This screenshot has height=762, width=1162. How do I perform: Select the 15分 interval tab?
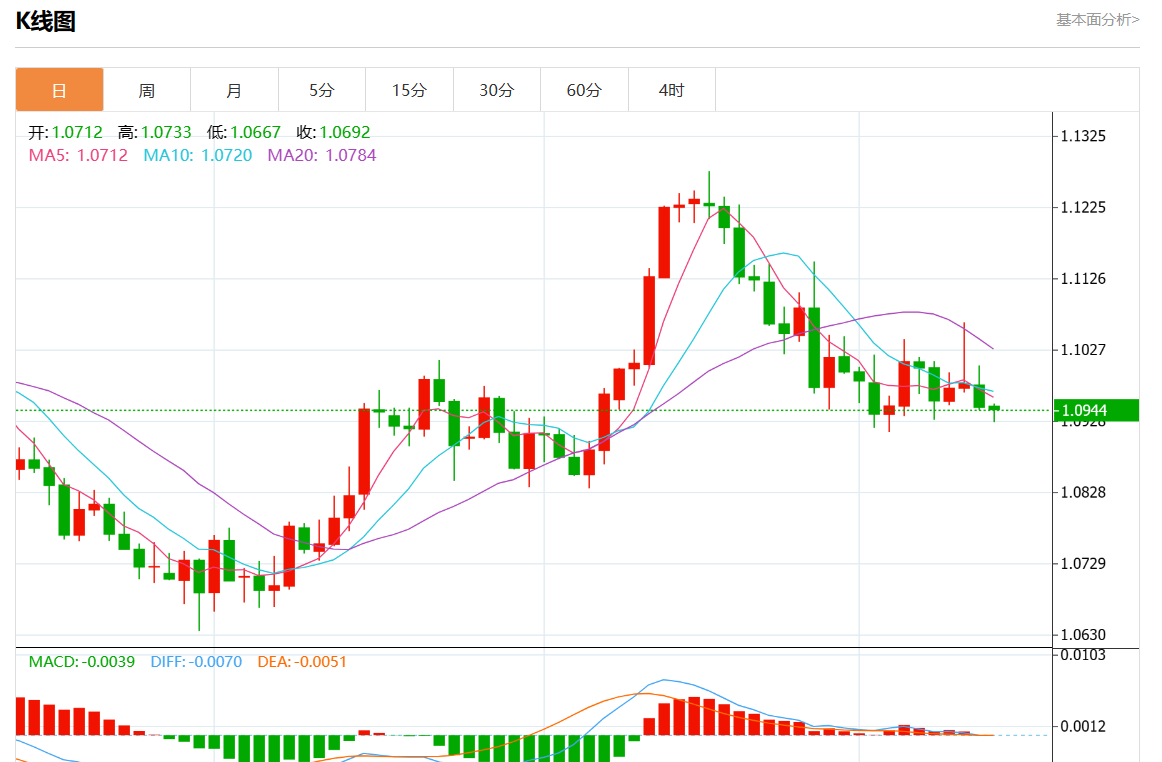(x=409, y=90)
